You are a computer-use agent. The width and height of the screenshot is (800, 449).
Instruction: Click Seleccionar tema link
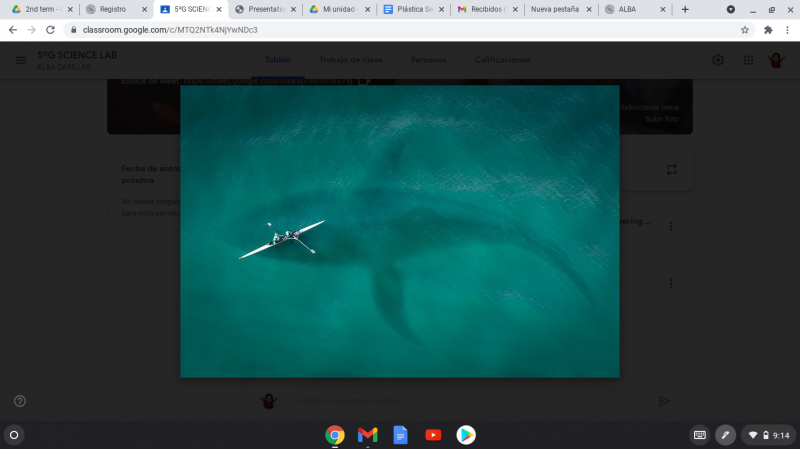[649, 107]
